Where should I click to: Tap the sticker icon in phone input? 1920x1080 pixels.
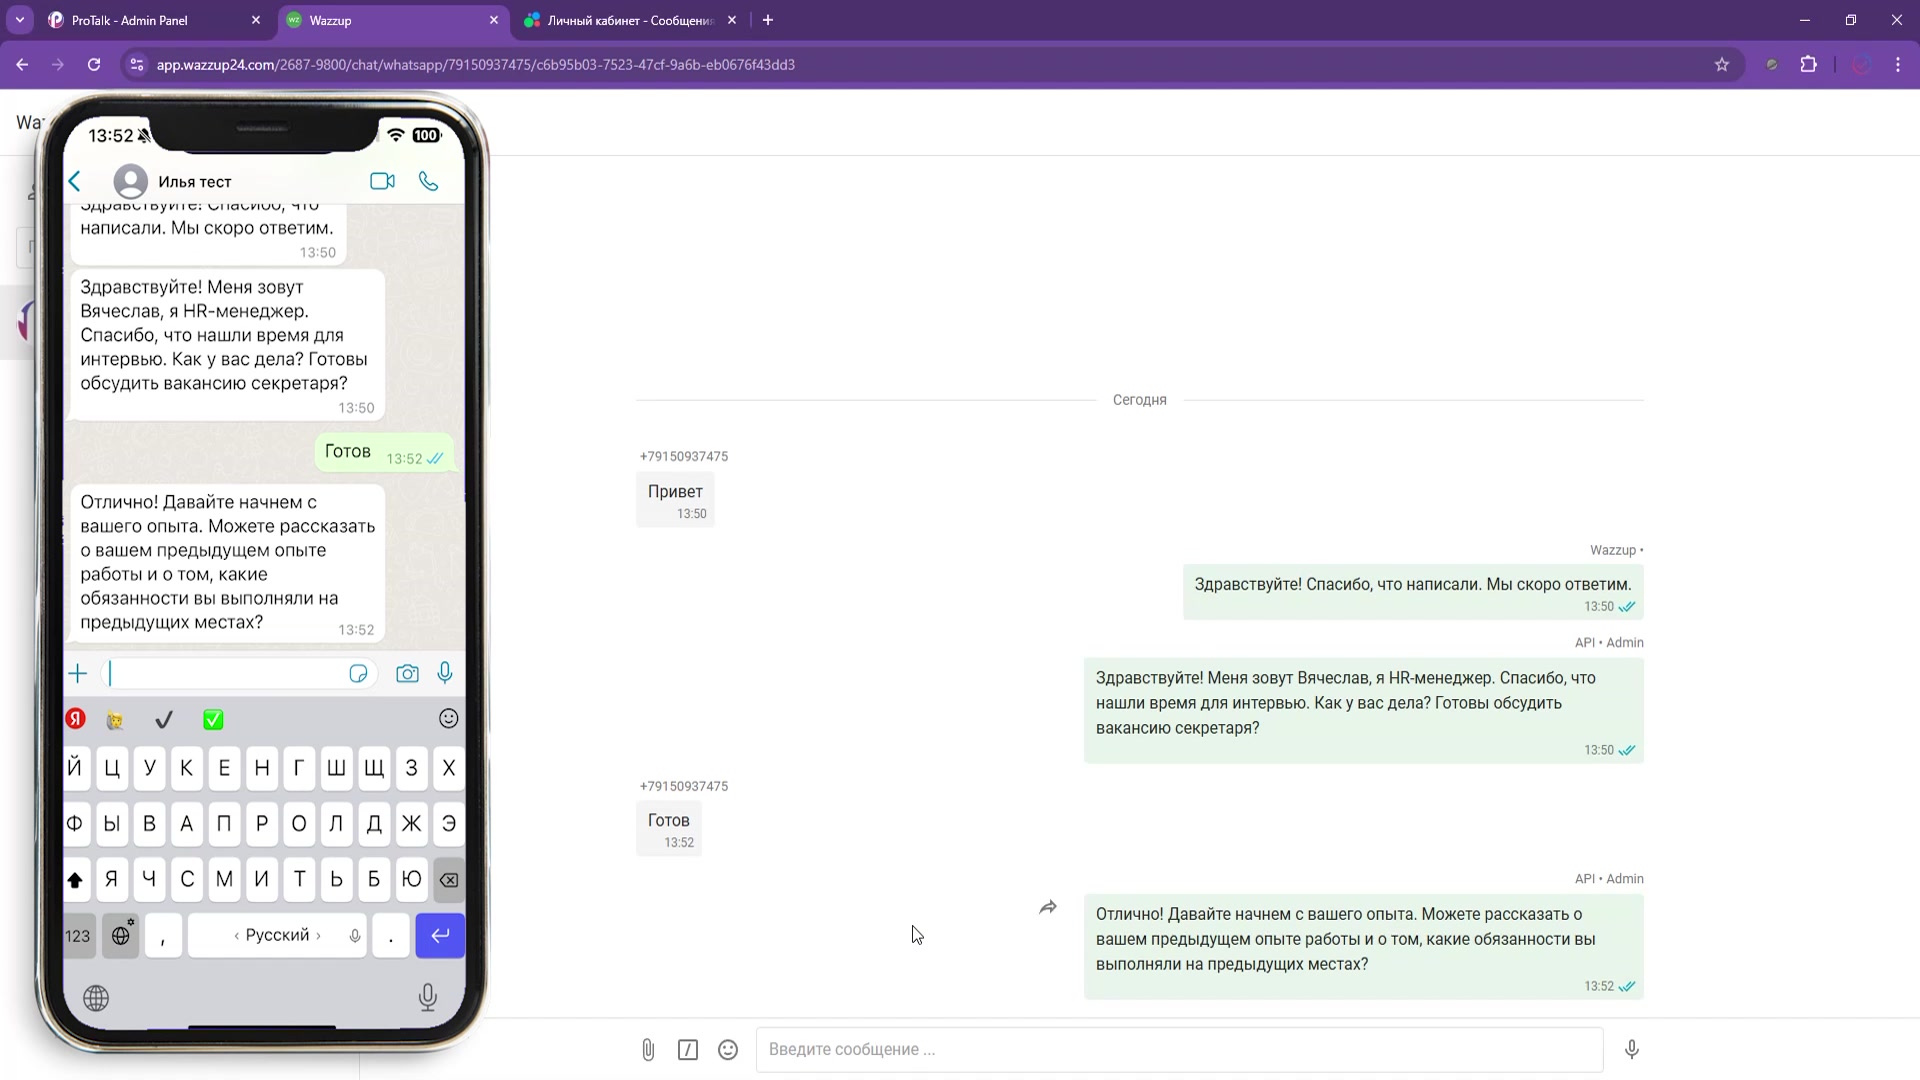358,674
